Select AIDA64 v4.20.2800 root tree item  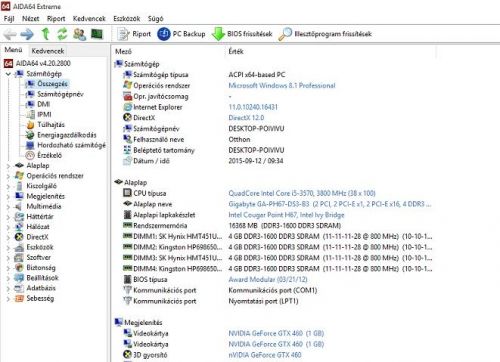43,63
